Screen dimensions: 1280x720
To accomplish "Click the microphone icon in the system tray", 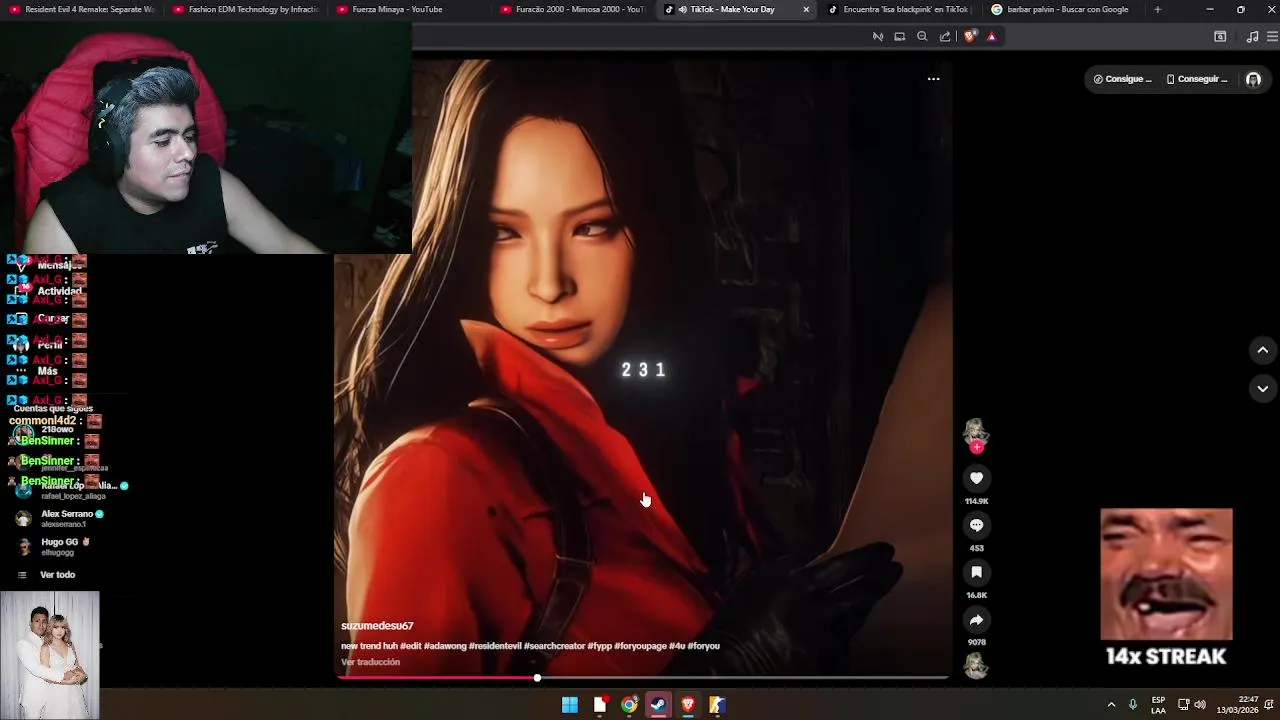I will [1133, 705].
